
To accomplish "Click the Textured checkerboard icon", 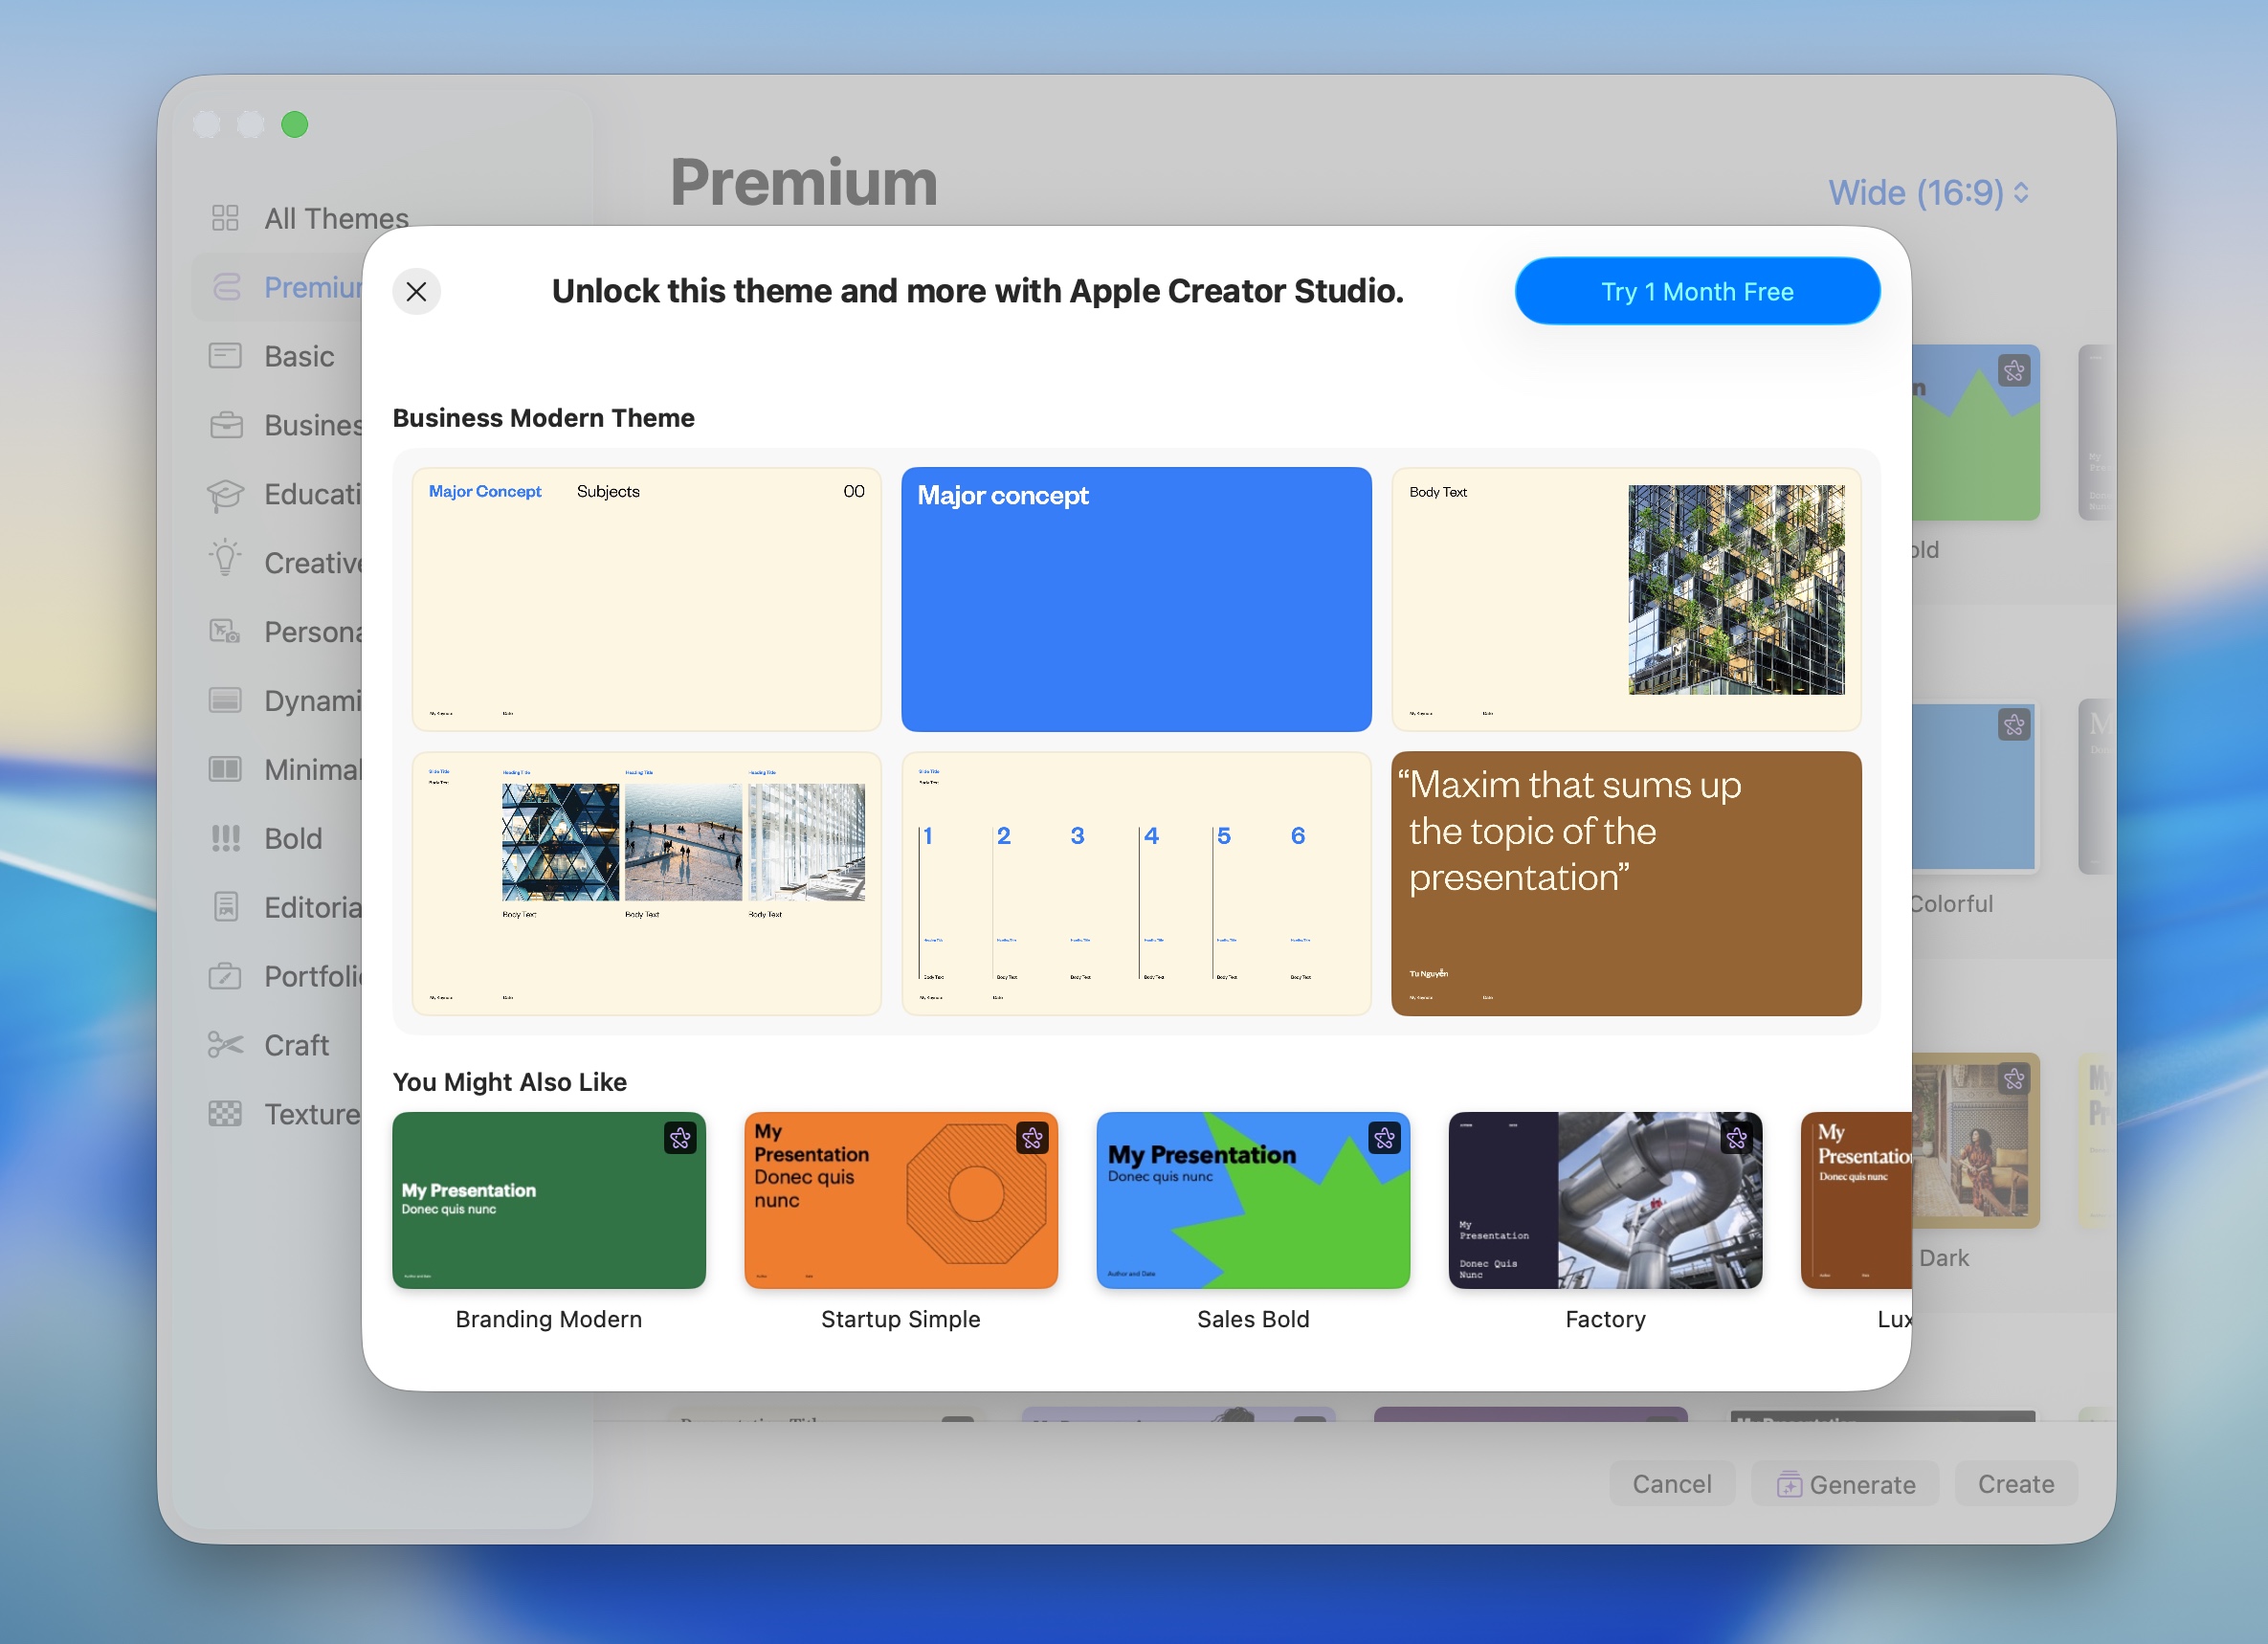I will tap(225, 1114).
